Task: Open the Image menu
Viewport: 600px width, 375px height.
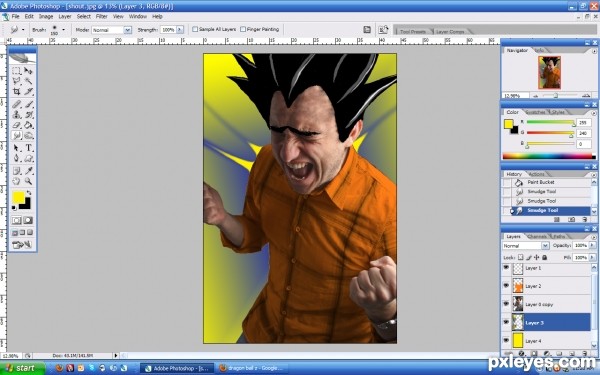Action: (x=46, y=16)
